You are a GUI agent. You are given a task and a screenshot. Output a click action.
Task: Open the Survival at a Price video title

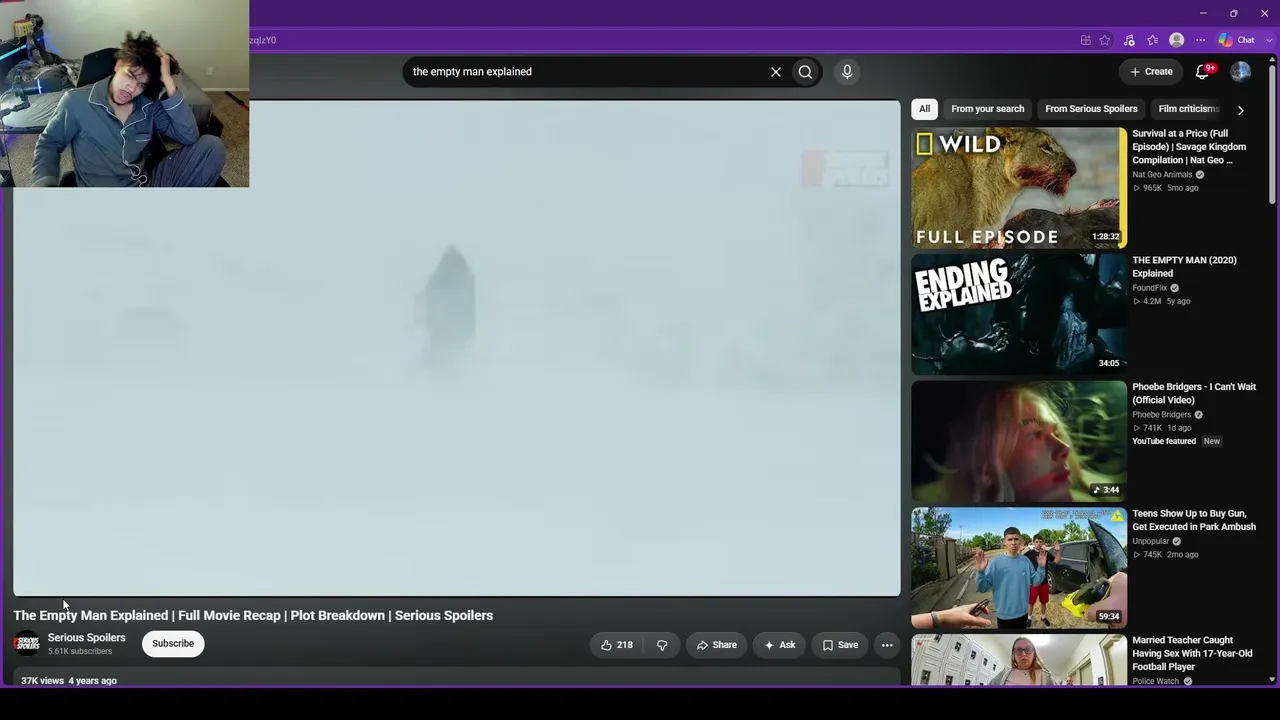click(x=1189, y=146)
